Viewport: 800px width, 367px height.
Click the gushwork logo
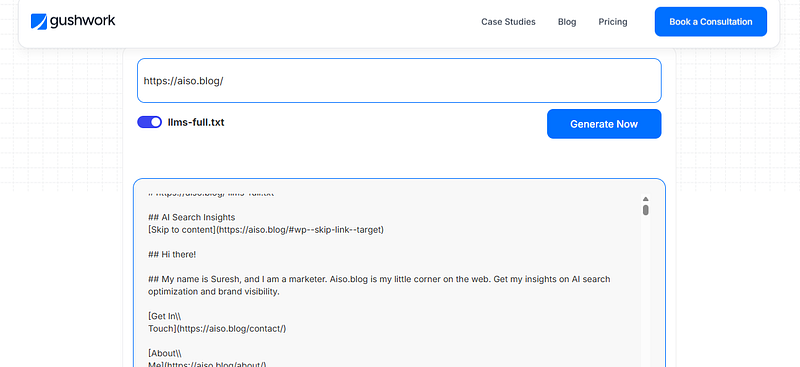coord(73,21)
